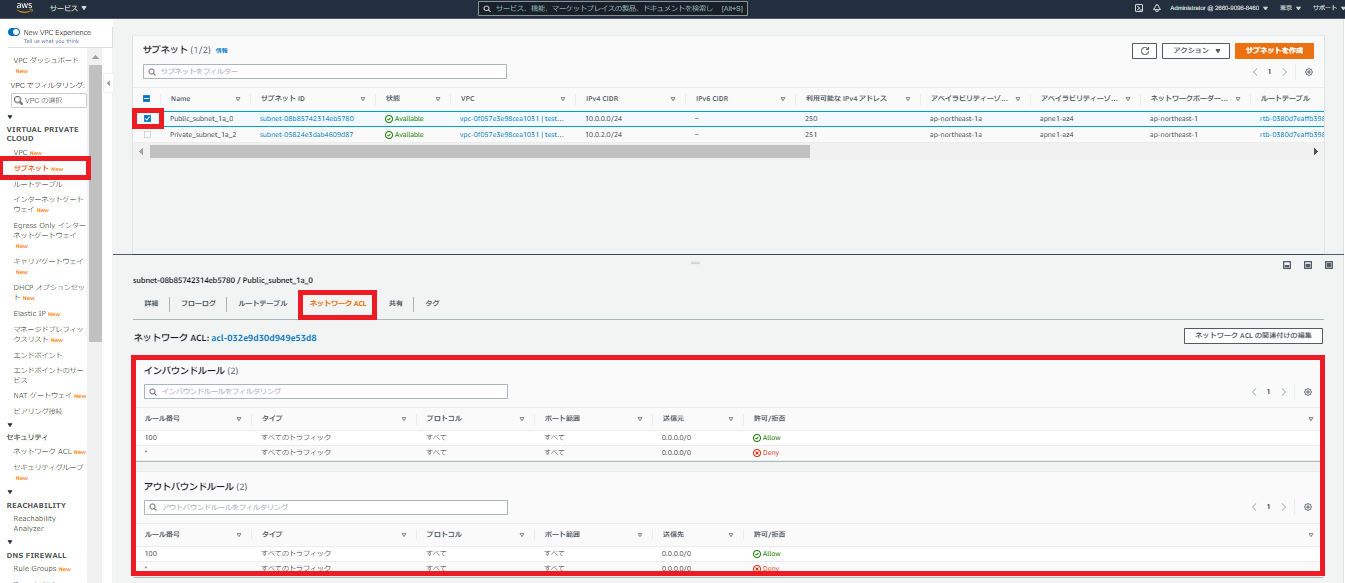Collapse the VIRTUAL PRIVATE CLOUD section

click(x=10, y=116)
